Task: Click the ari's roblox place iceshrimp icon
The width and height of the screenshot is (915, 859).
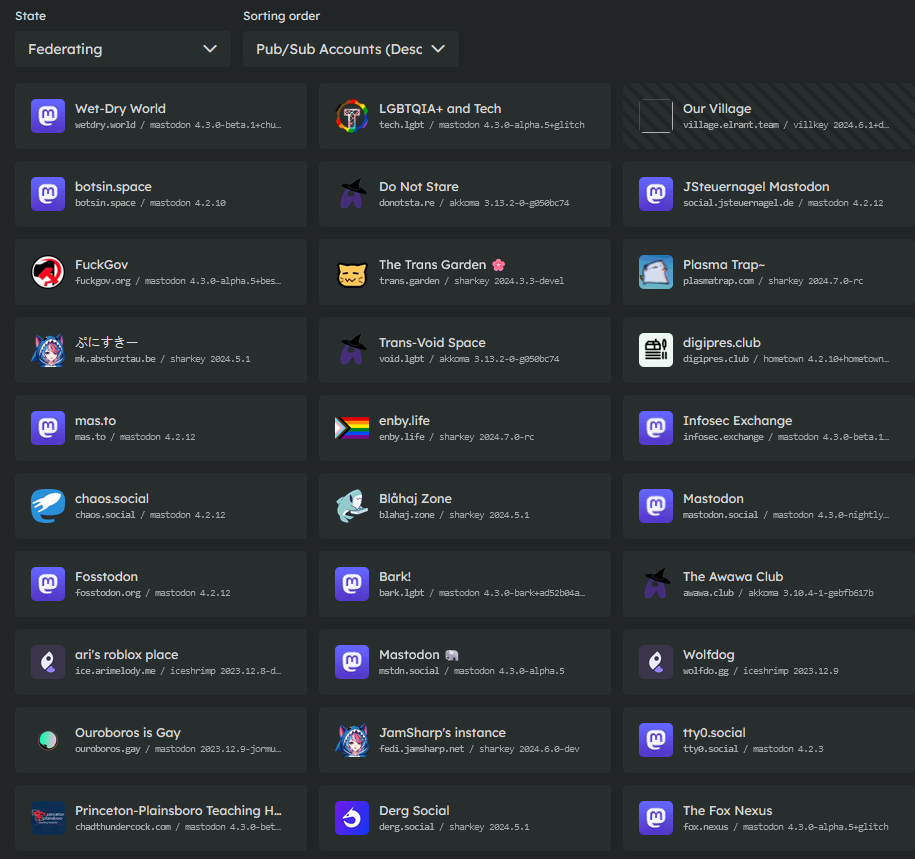Action: click(48, 662)
